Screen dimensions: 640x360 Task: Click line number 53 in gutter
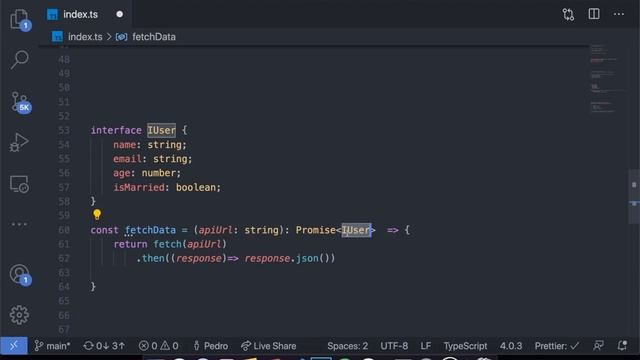click(x=64, y=130)
